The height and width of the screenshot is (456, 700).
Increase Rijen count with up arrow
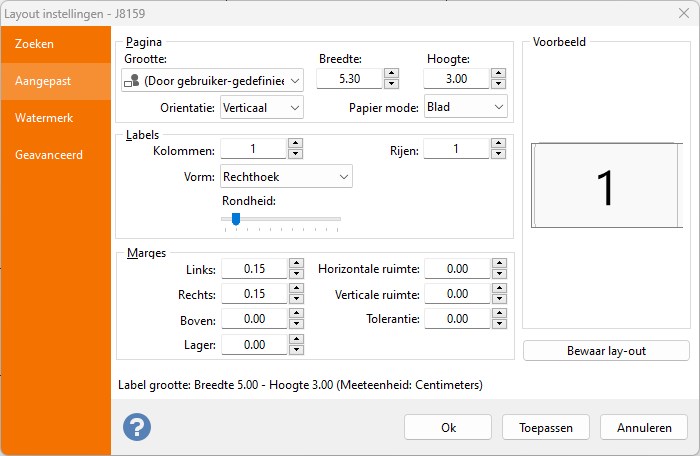499,143
